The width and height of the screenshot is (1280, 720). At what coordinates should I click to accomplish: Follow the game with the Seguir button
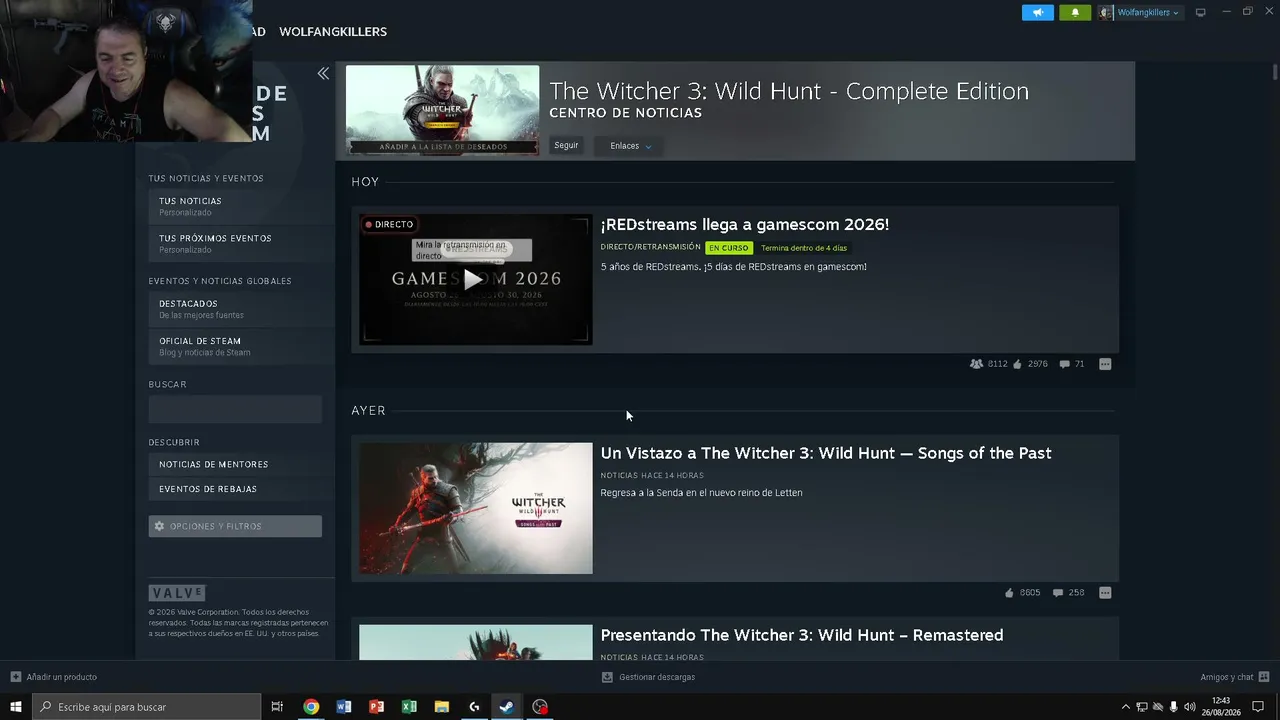pos(566,146)
